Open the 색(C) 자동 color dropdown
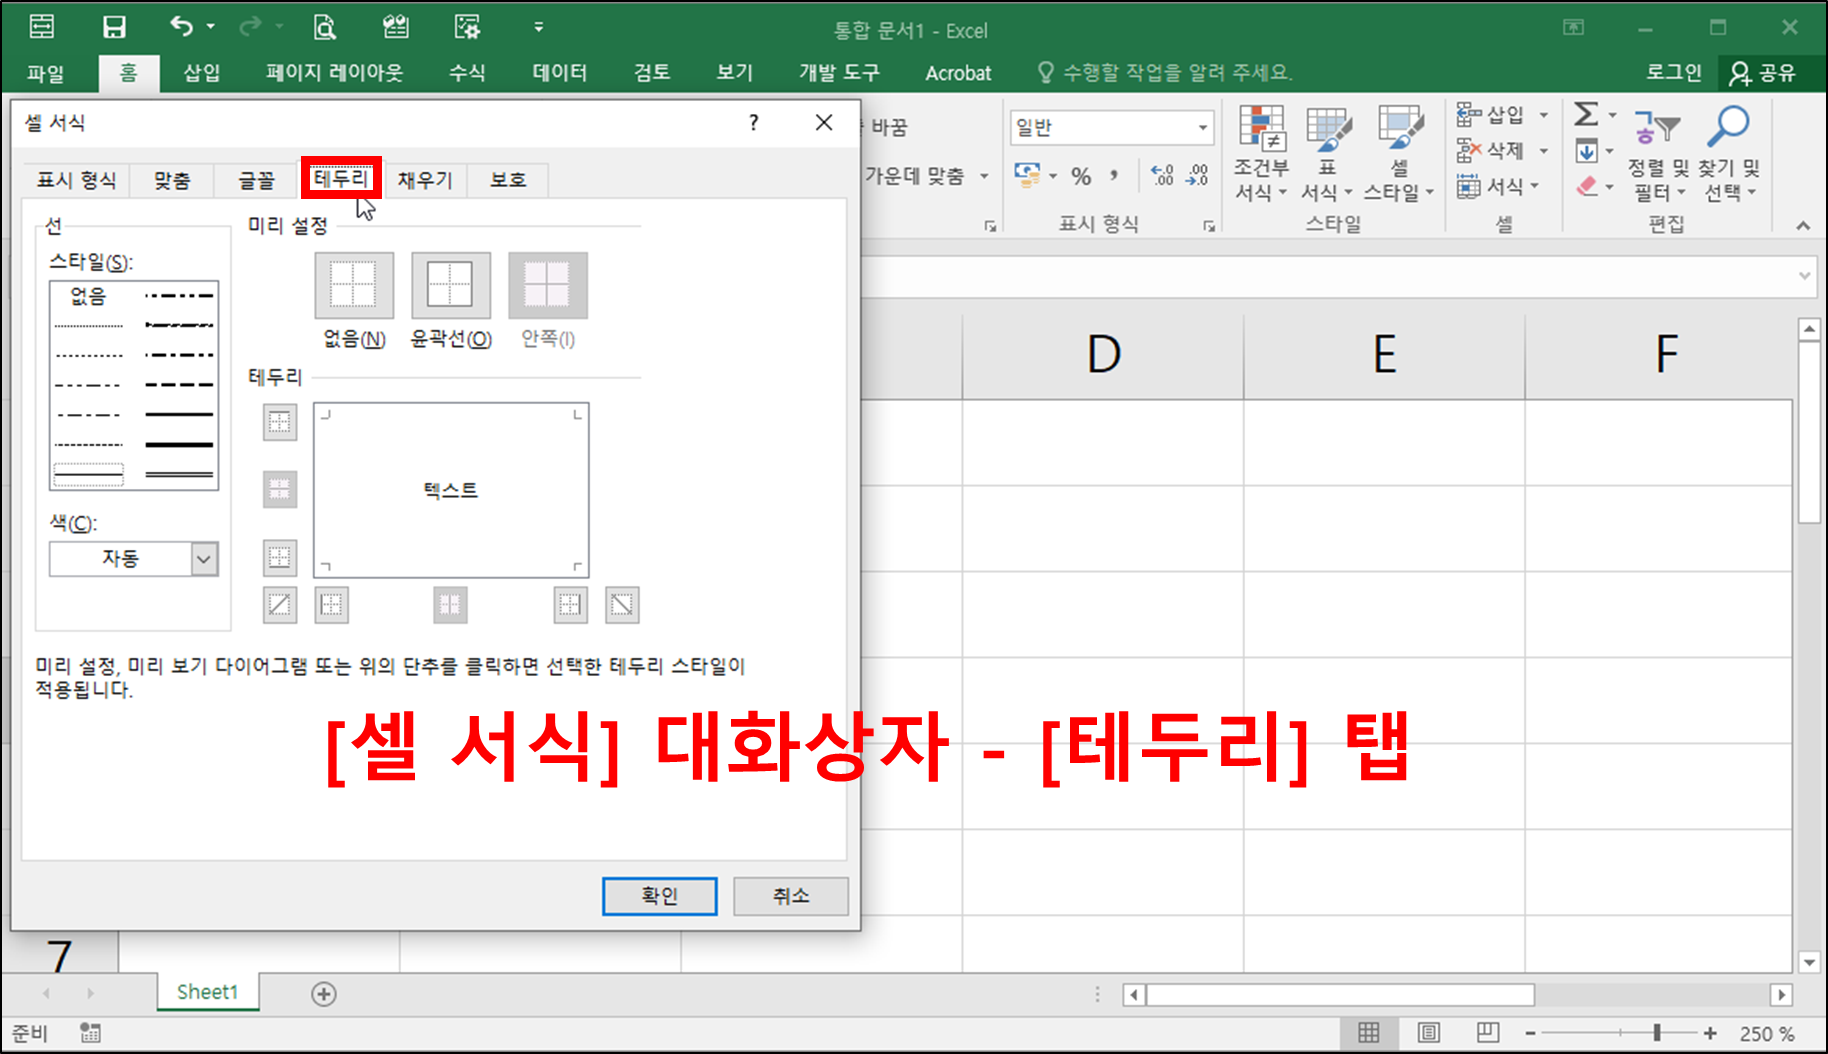This screenshot has height=1054, width=1828. (204, 559)
